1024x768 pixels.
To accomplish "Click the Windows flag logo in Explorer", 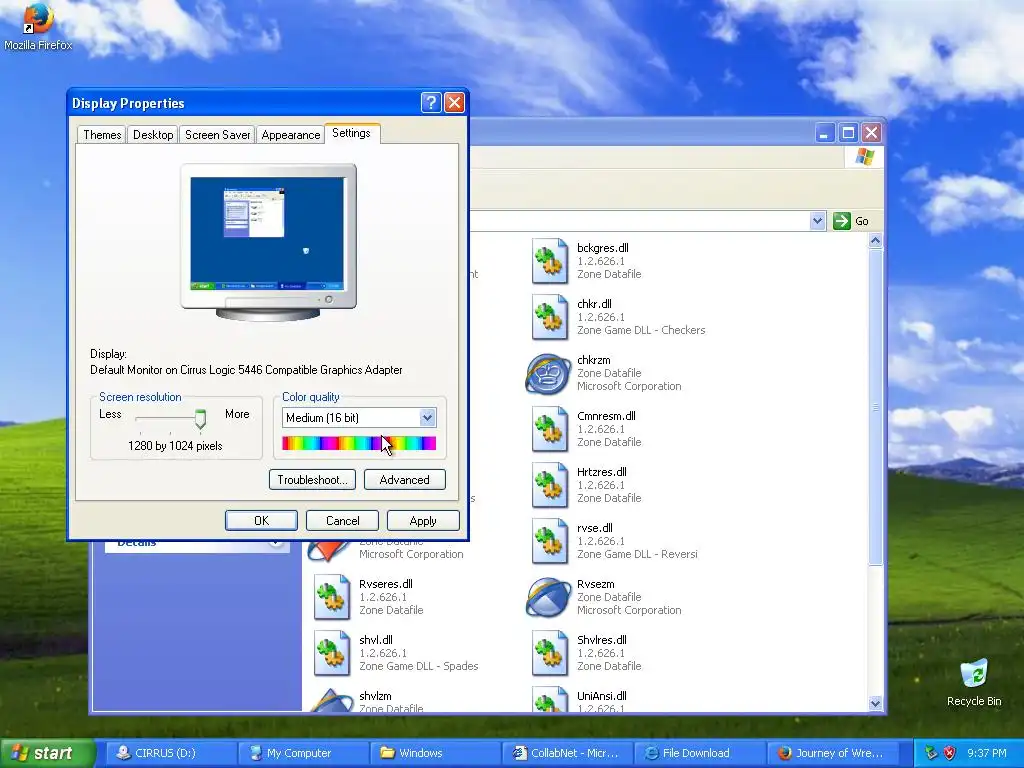I will coord(865,157).
